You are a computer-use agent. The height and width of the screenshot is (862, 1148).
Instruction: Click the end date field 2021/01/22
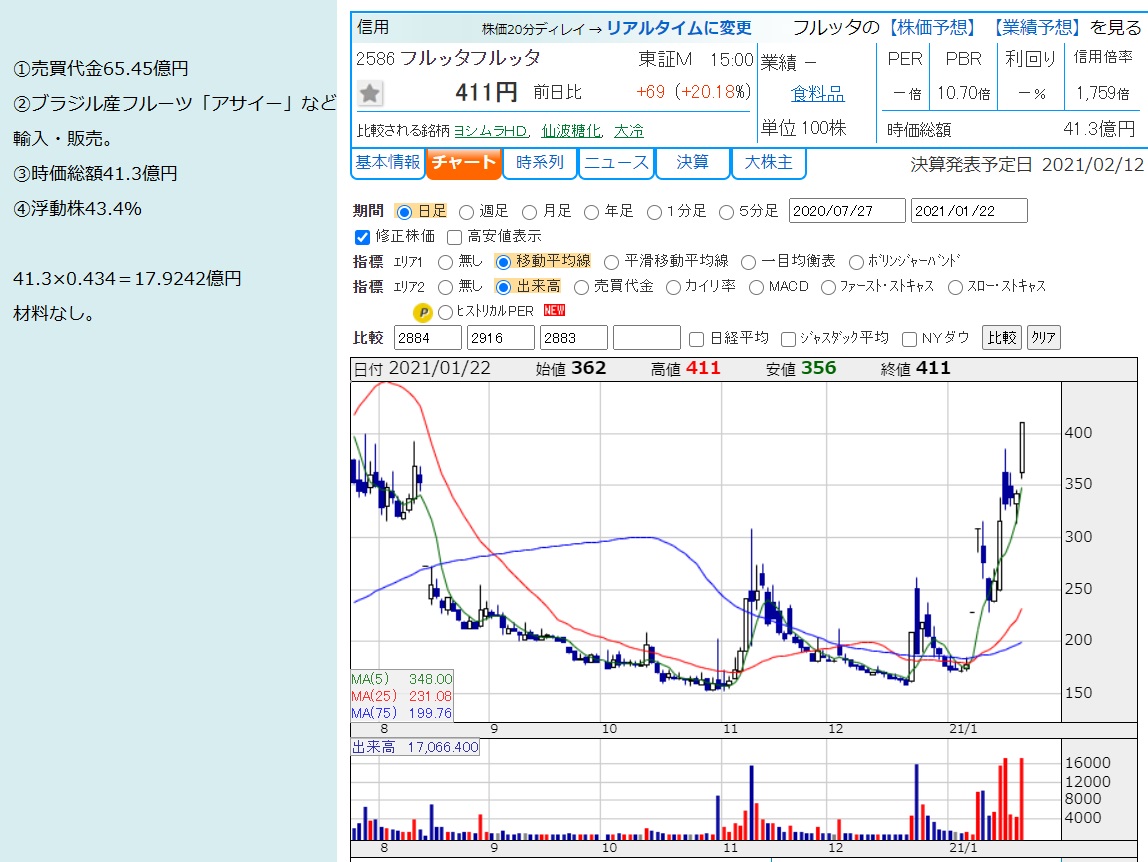point(969,211)
